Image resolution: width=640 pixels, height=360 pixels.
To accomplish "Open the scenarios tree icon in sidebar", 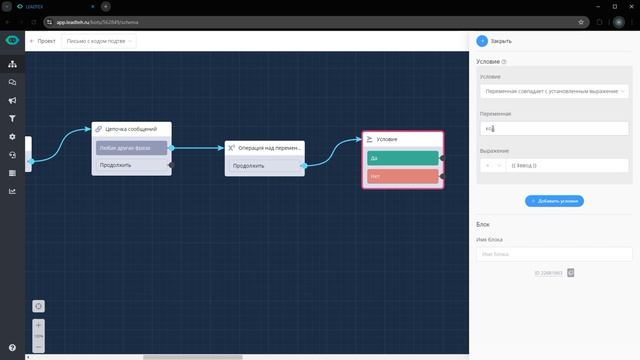I will pyautogui.click(x=12, y=64).
